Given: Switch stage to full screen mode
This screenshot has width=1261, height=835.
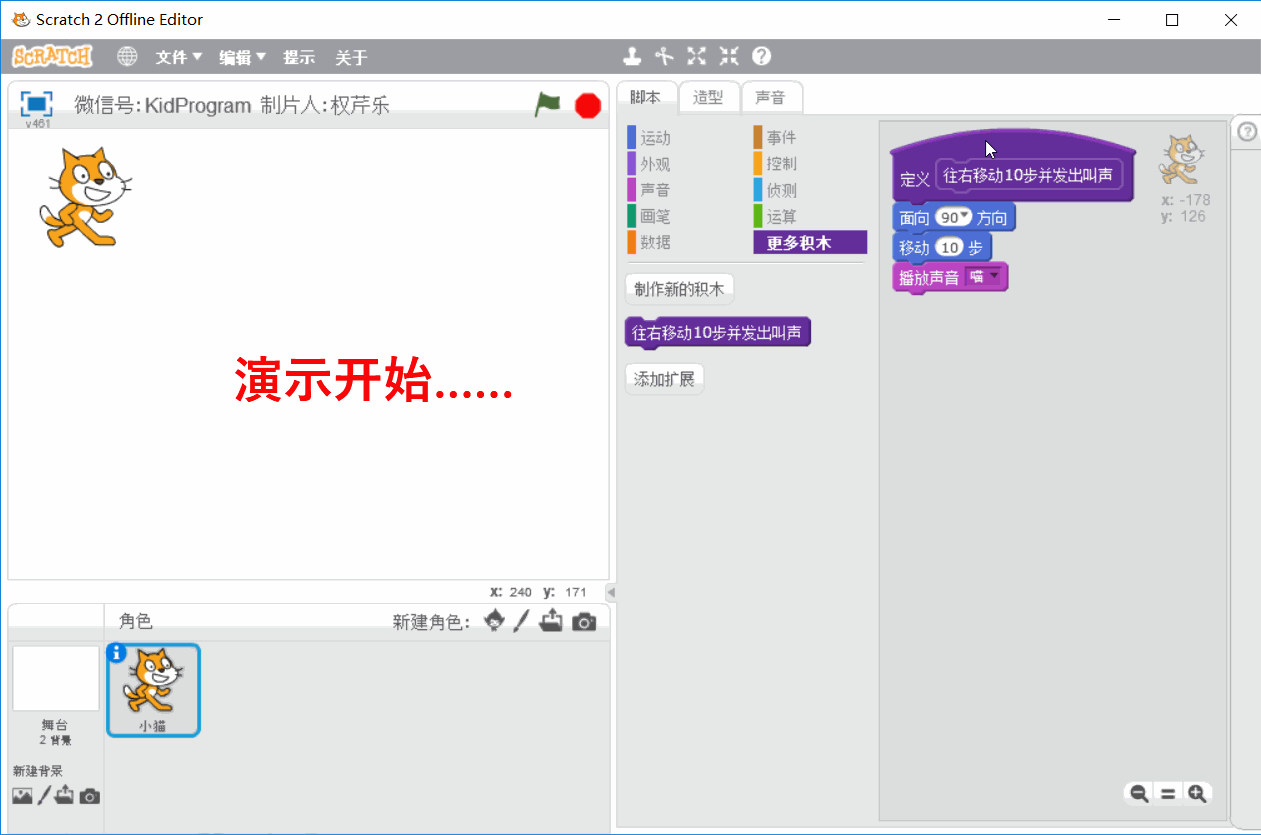Looking at the screenshot, I should 36,104.
